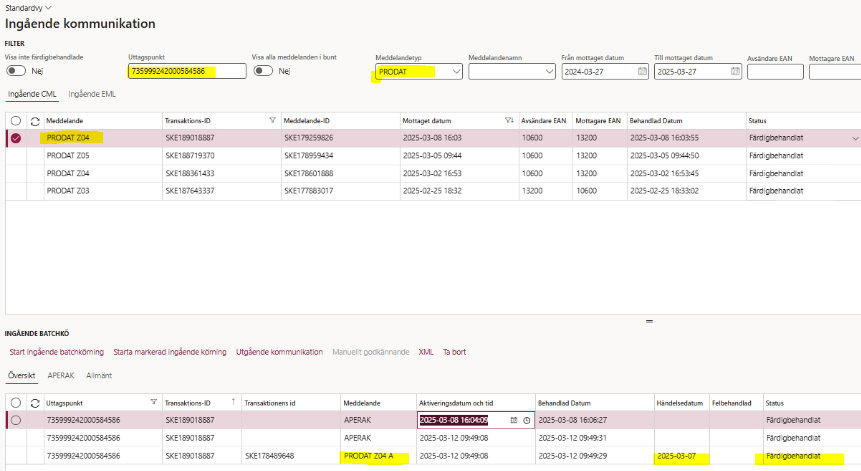Click refresh icon in batch queue grid header
Image resolution: width=861 pixels, height=471 pixels.
[x=33, y=403]
